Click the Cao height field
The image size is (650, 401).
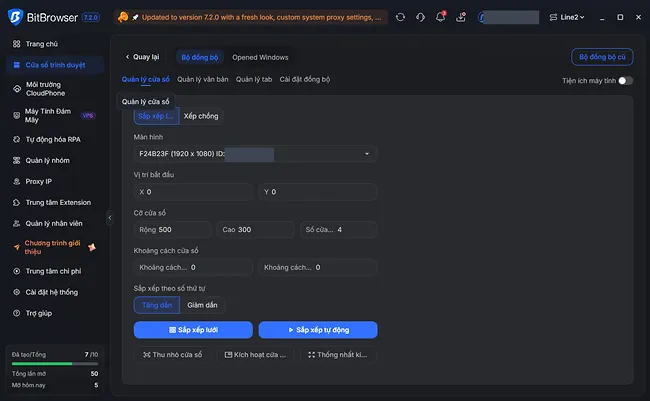255,230
